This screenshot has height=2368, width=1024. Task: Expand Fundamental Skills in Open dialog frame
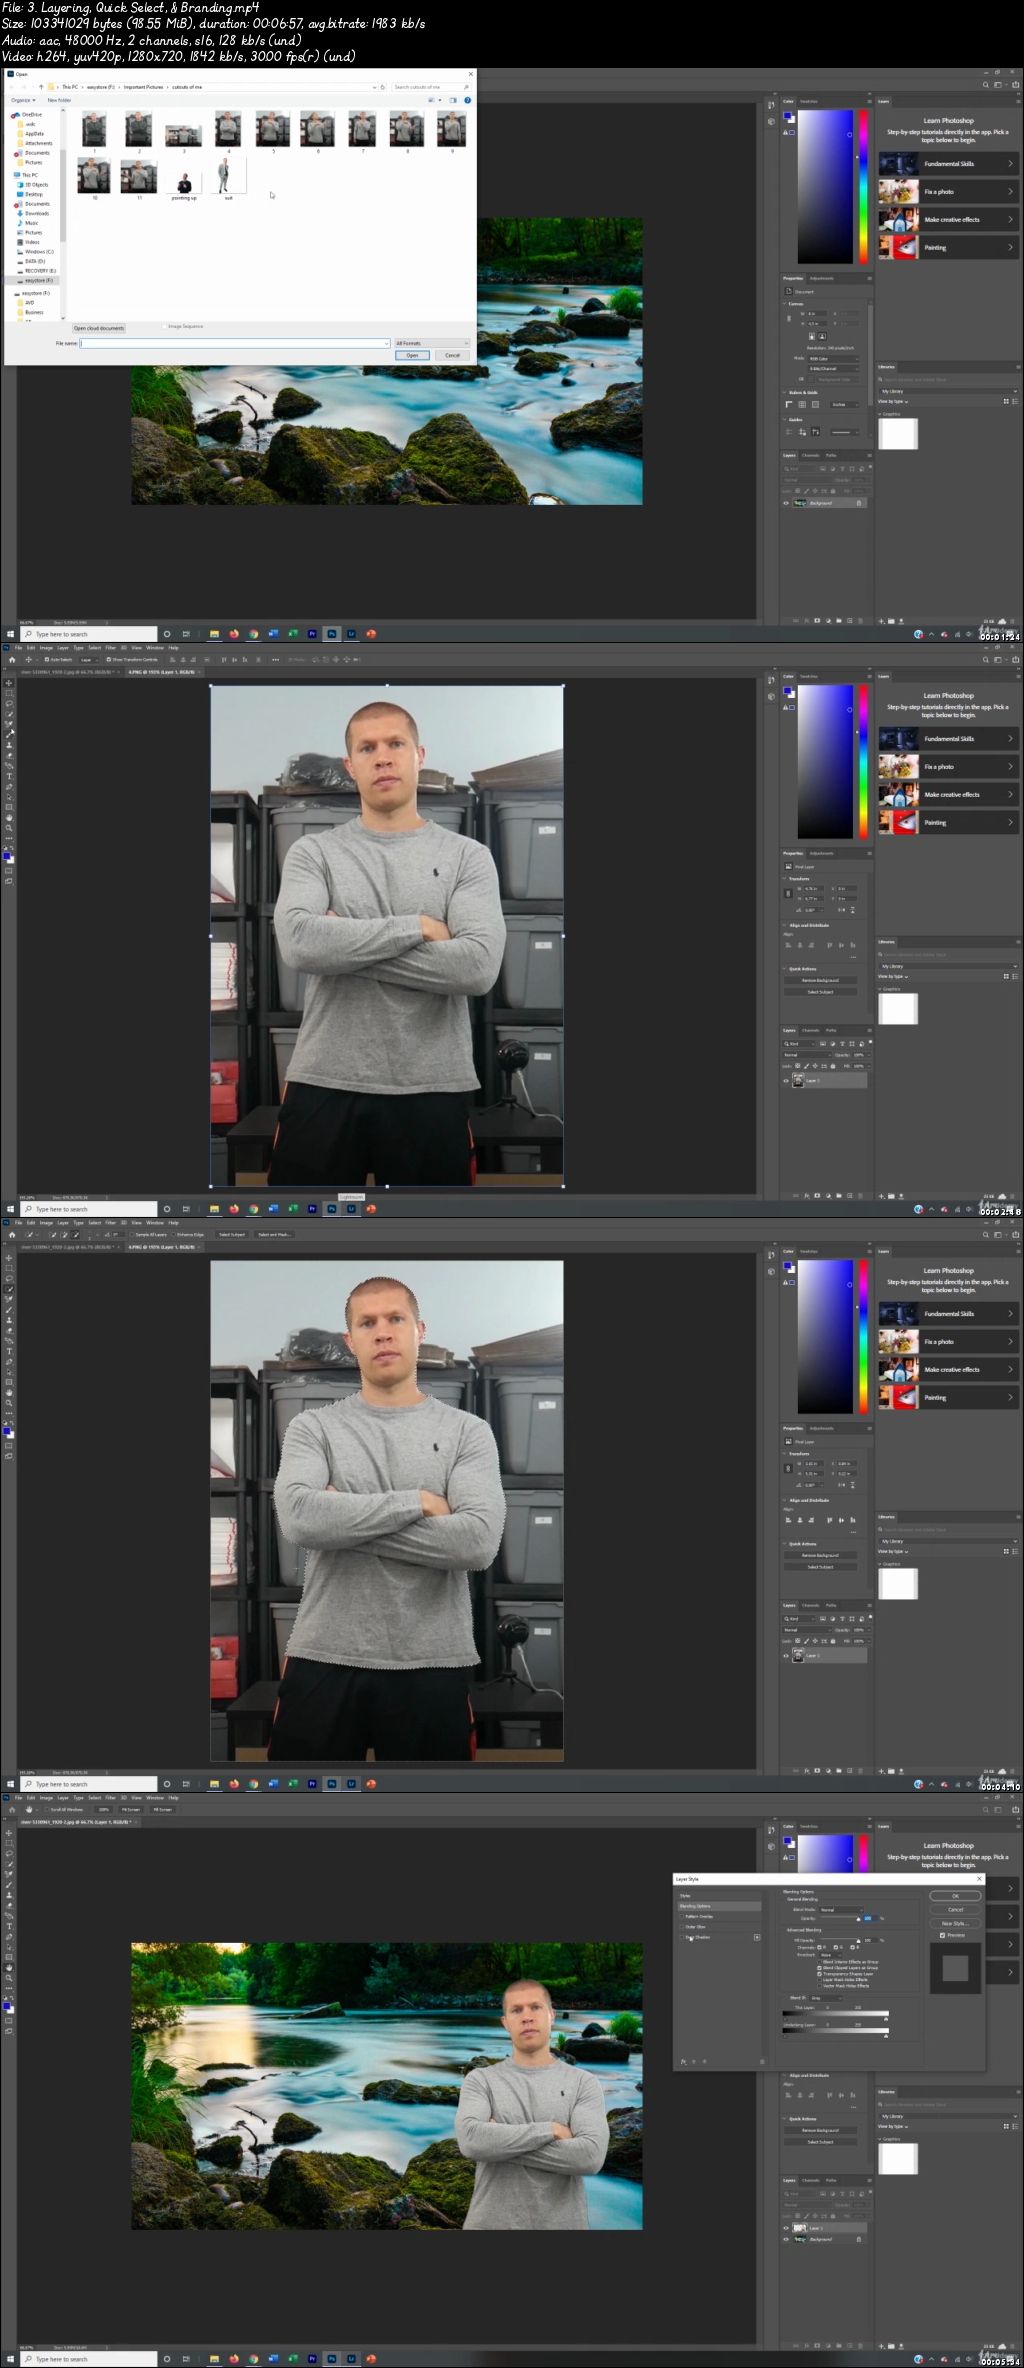pos(949,164)
